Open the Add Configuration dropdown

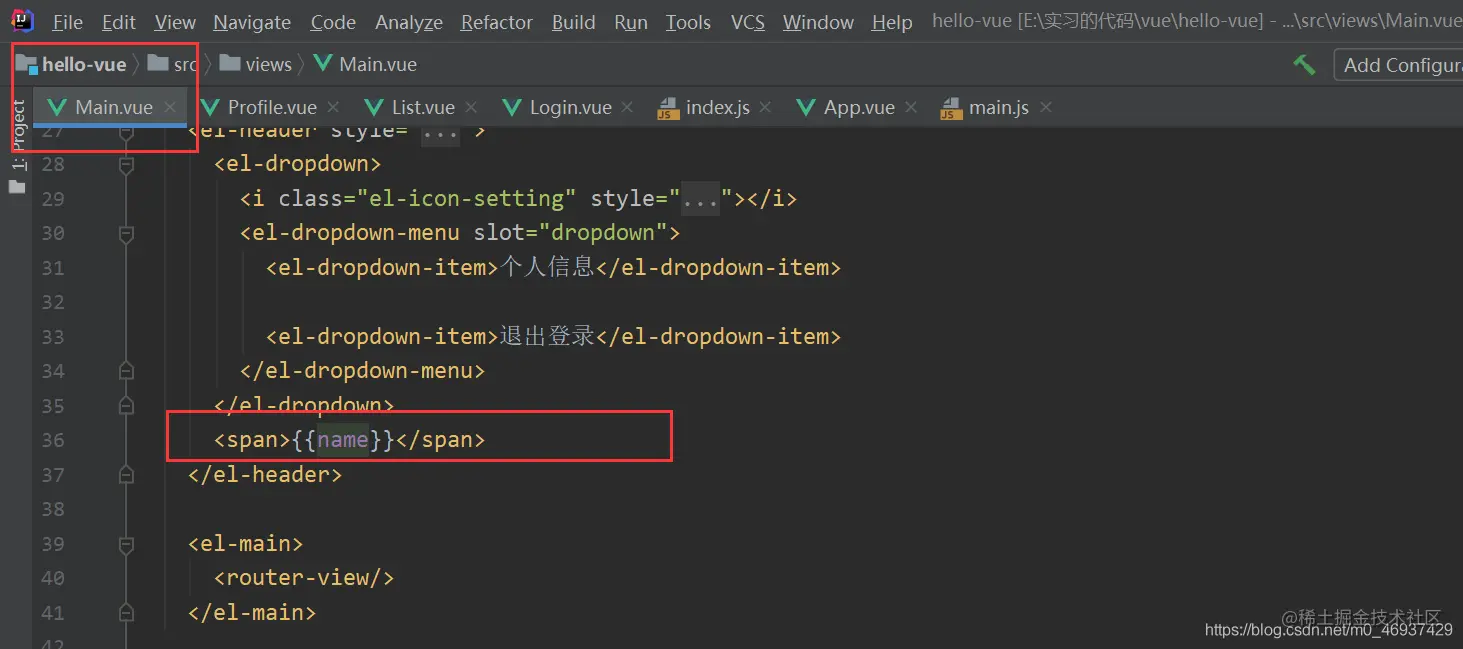point(1400,65)
